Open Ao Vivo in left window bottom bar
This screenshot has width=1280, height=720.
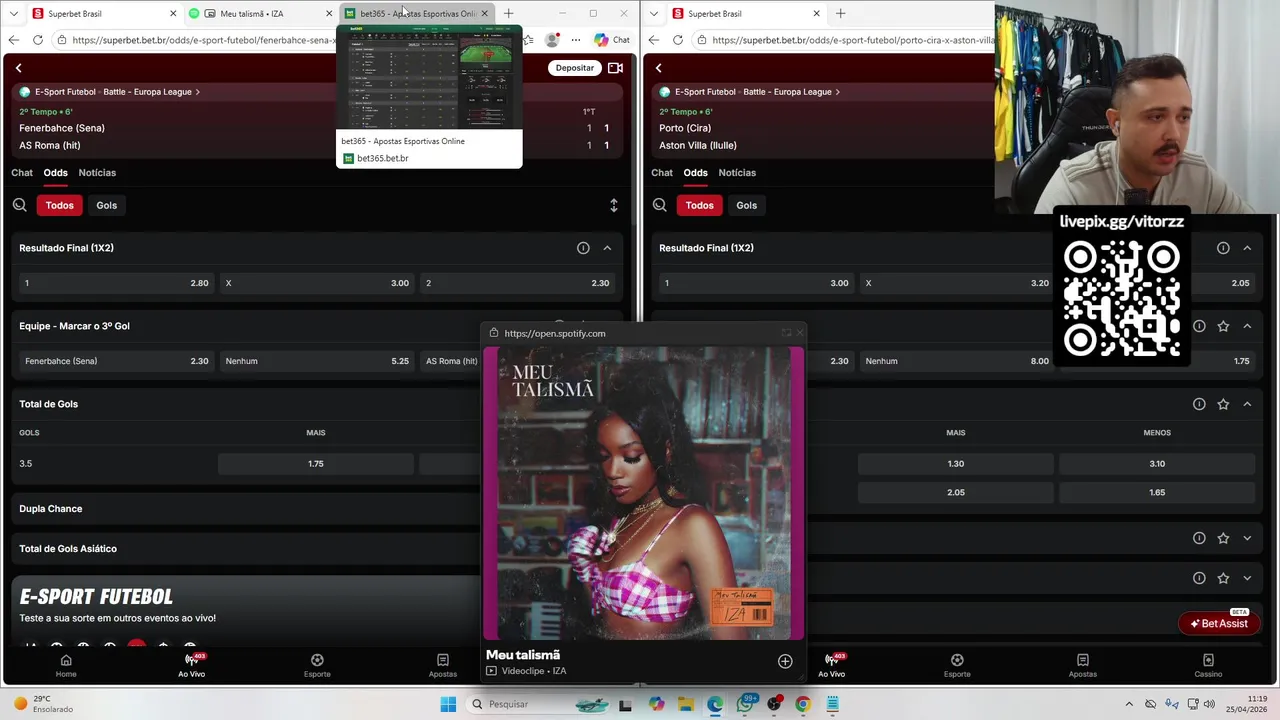click(191, 666)
